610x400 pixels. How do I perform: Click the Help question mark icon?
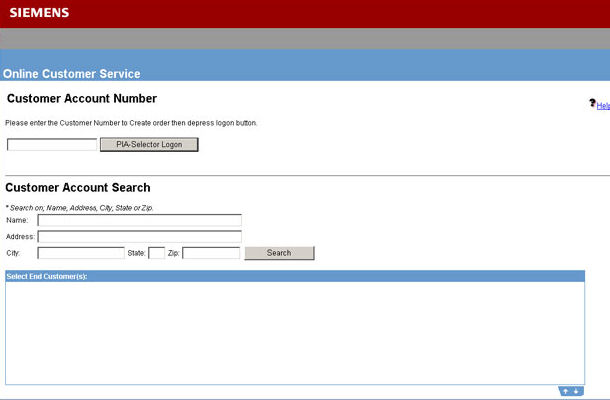click(592, 103)
